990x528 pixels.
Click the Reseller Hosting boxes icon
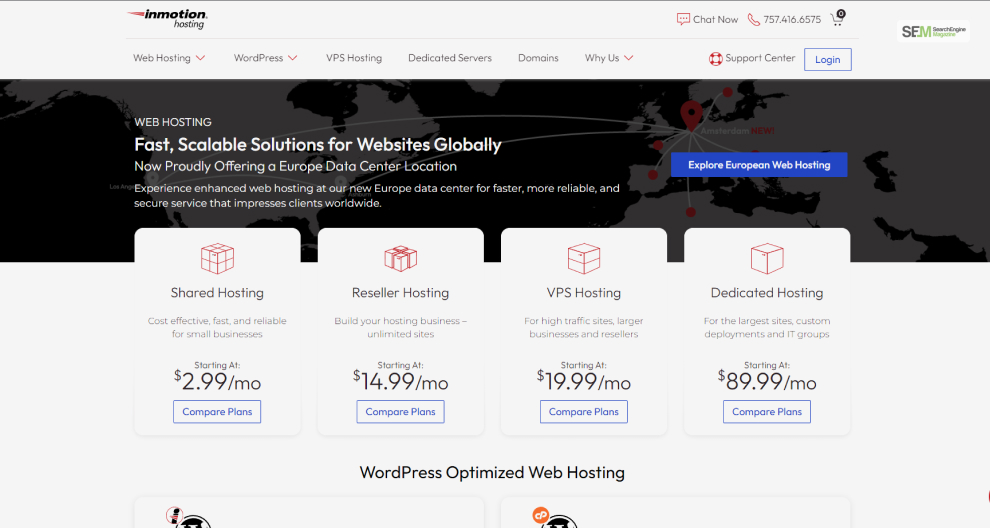400,258
